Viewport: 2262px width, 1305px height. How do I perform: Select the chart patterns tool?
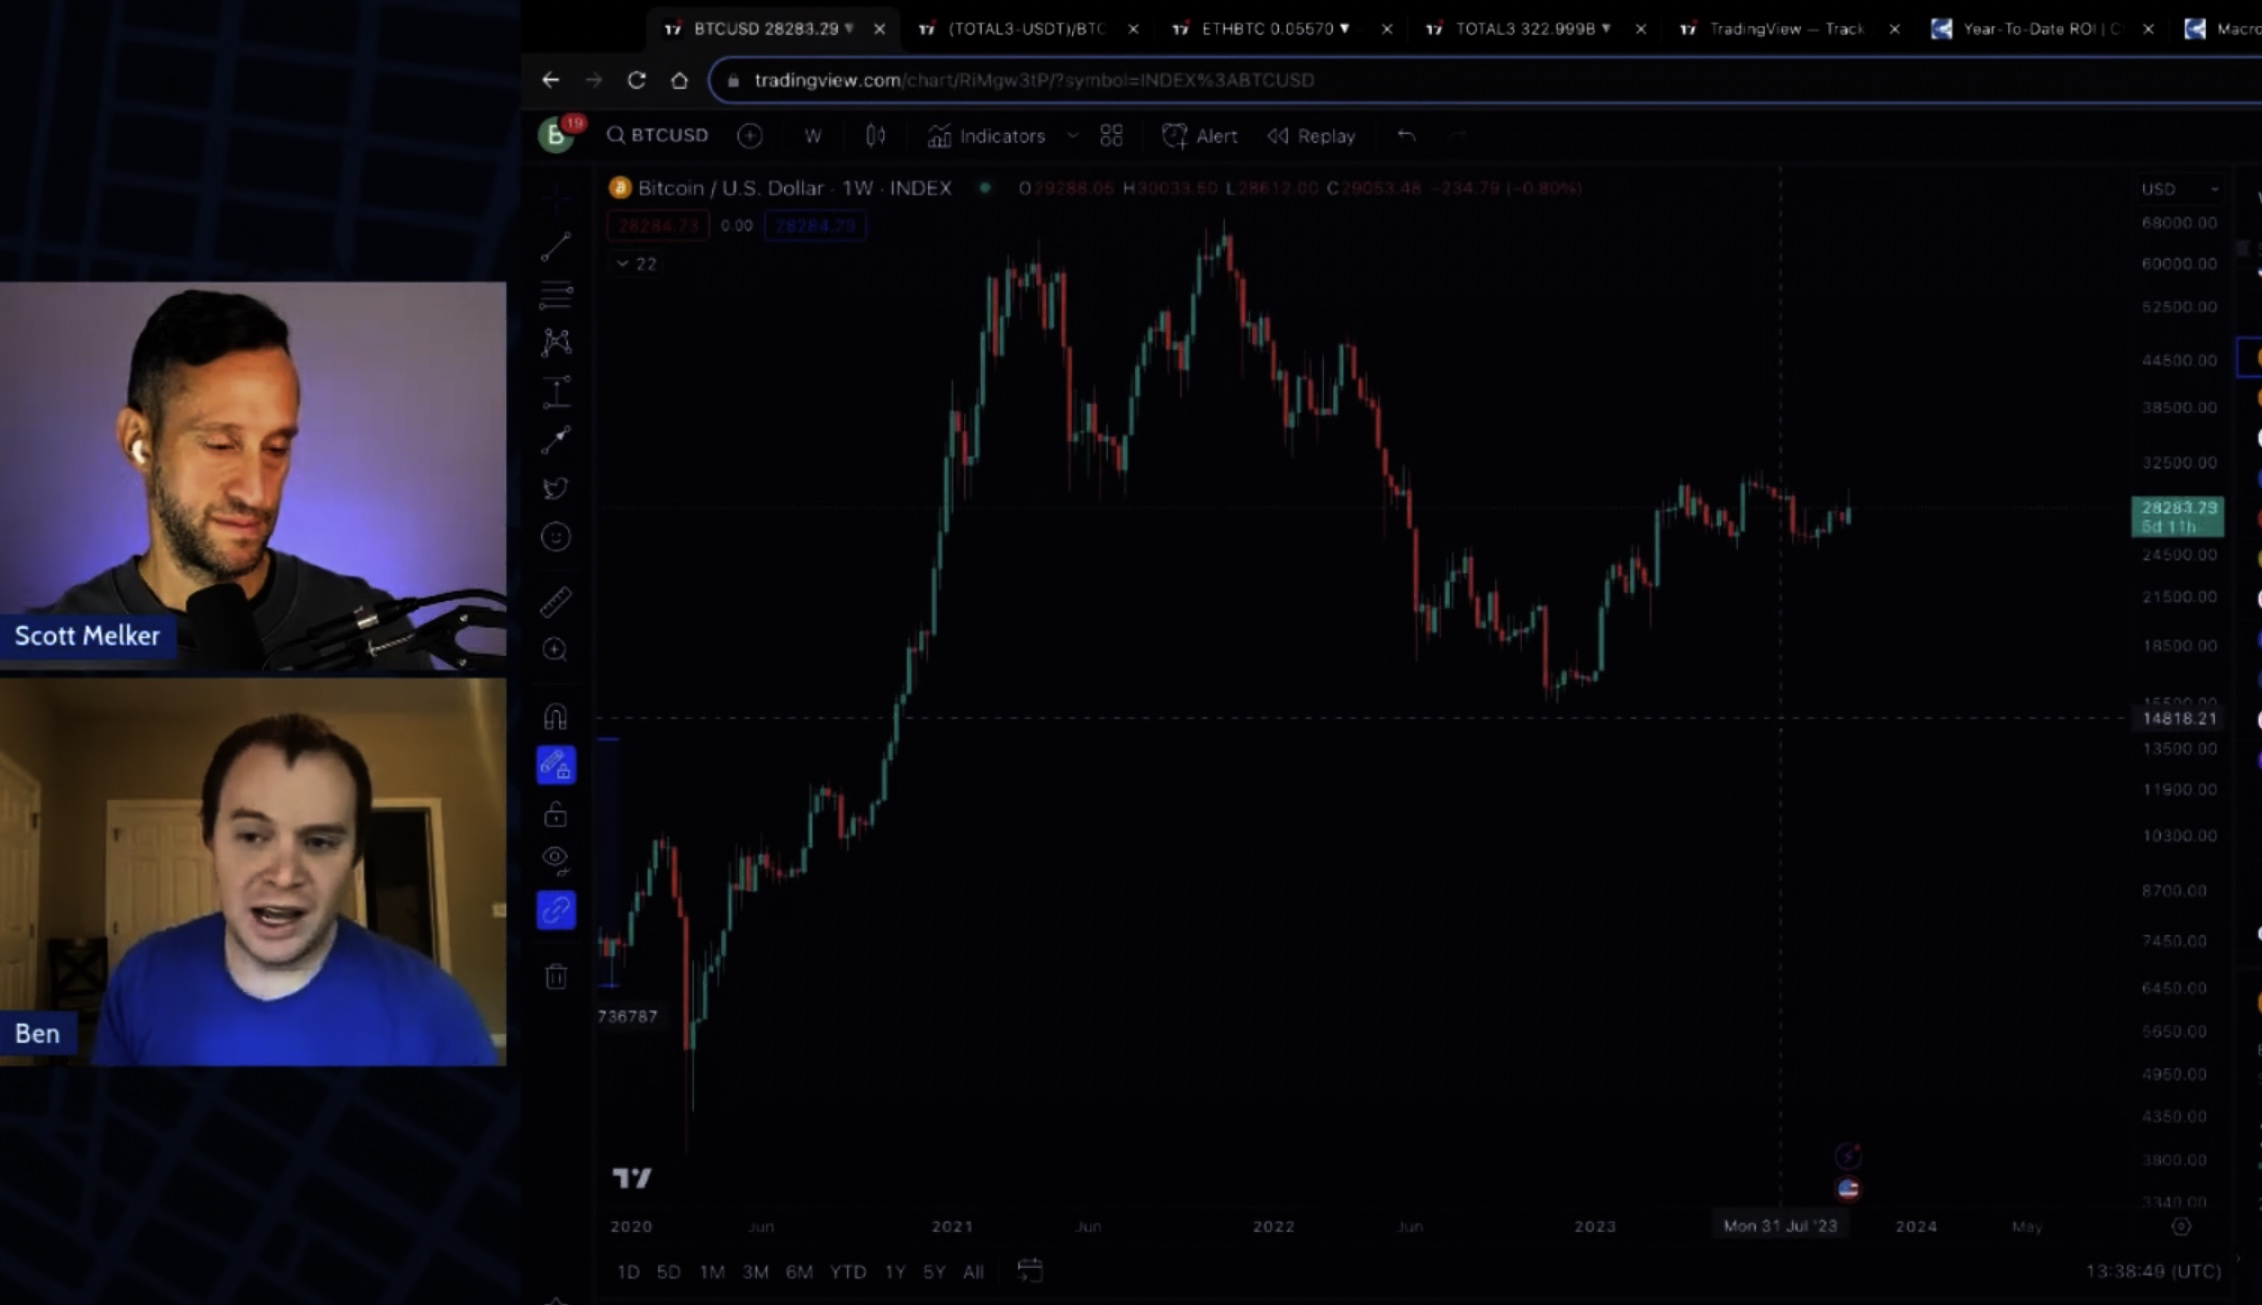[x=556, y=343]
